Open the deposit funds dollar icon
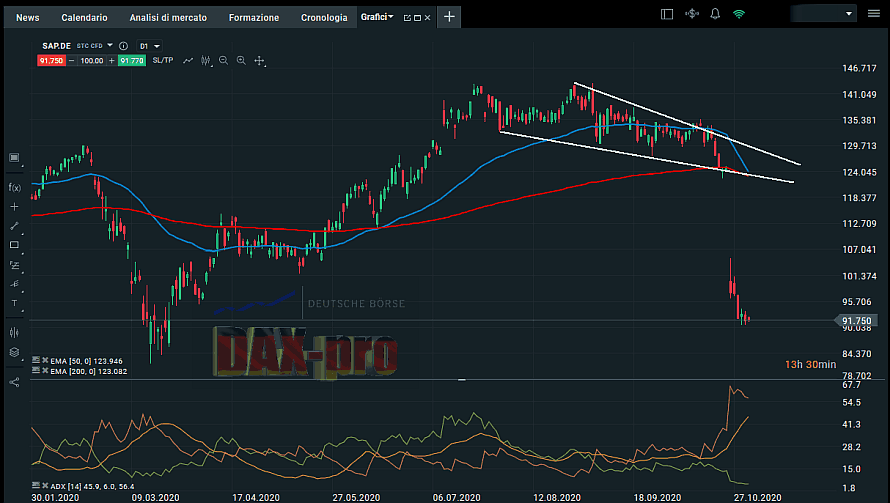Screen dimensions: 890x503 tap(691, 14)
